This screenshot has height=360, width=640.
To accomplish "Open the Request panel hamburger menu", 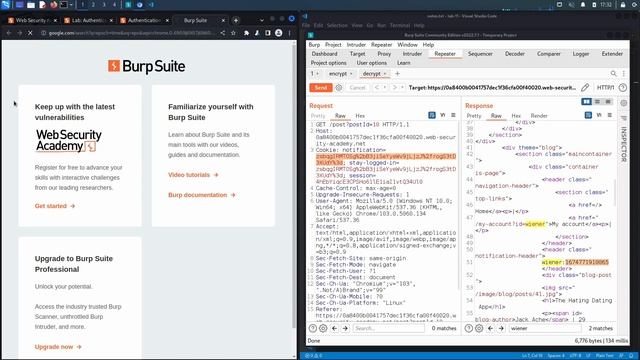I will click(x=453, y=116).
